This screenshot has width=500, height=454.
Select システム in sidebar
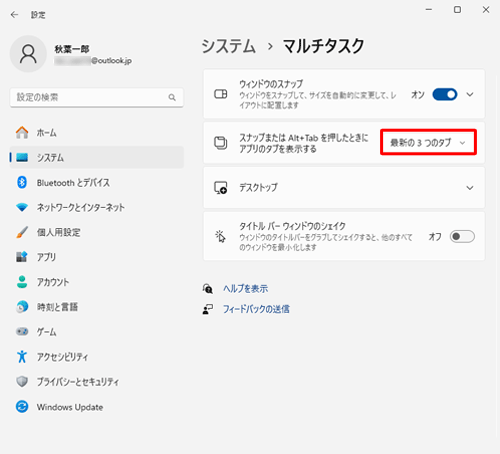(97, 157)
